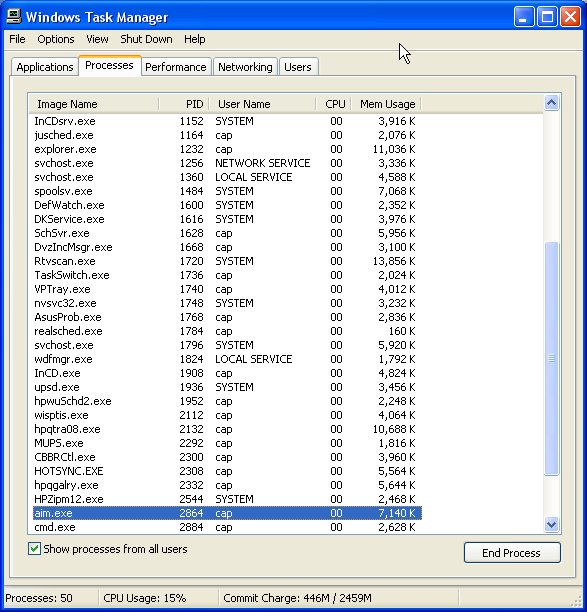Click the End Process button
The width and height of the screenshot is (587, 612).
pos(512,553)
